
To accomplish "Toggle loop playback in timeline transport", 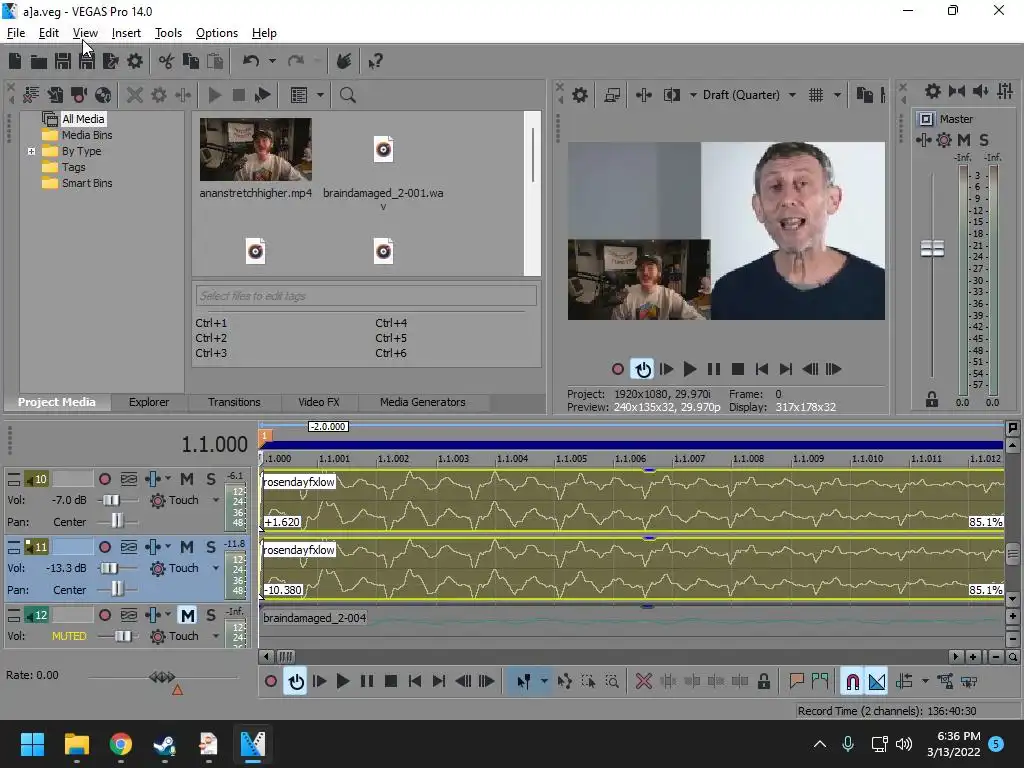I will click(x=296, y=682).
